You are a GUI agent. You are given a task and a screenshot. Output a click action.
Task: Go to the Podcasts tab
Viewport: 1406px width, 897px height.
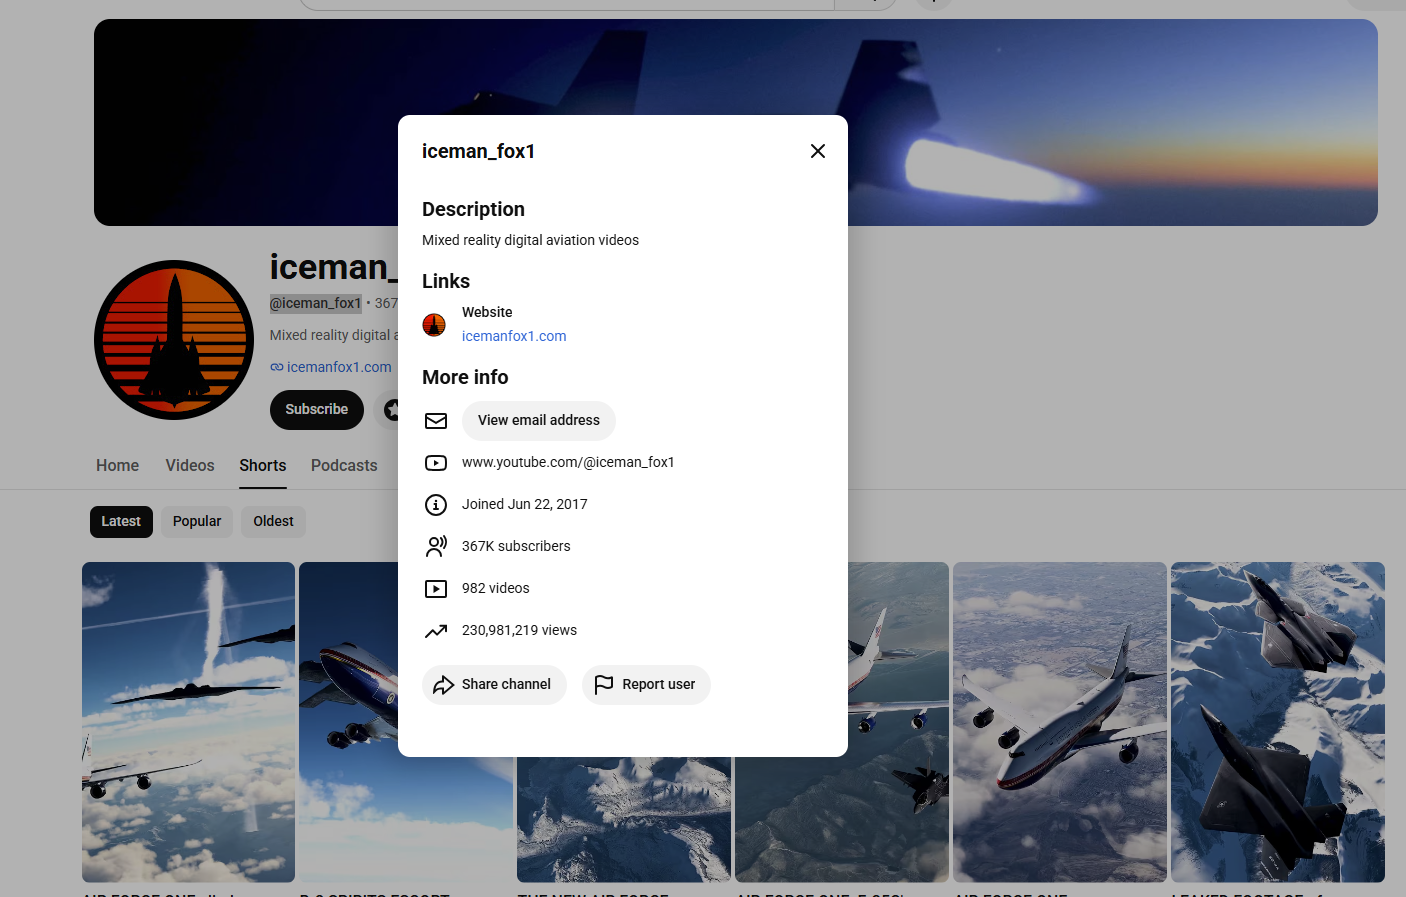pyautogui.click(x=344, y=466)
